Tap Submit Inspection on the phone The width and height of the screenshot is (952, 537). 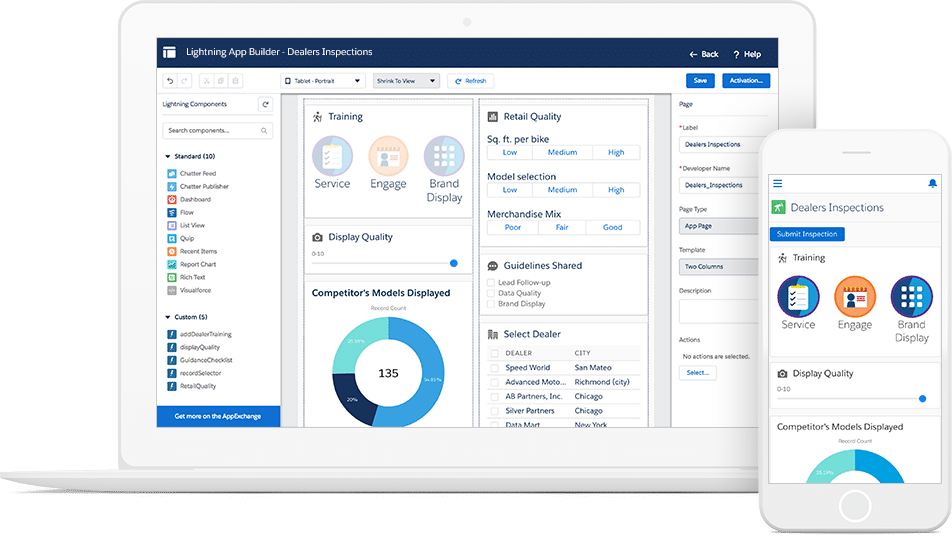tap(807, 234)
